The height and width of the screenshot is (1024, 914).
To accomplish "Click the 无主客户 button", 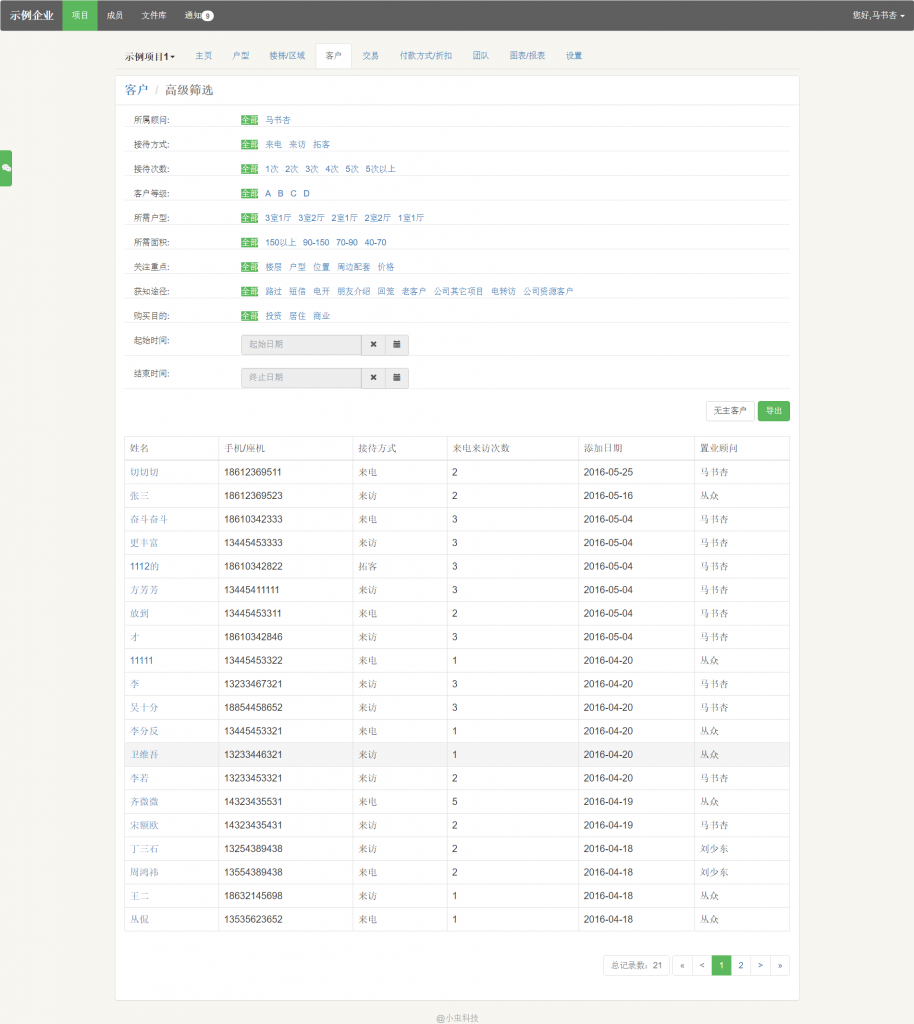I will [x=730, y=411].
